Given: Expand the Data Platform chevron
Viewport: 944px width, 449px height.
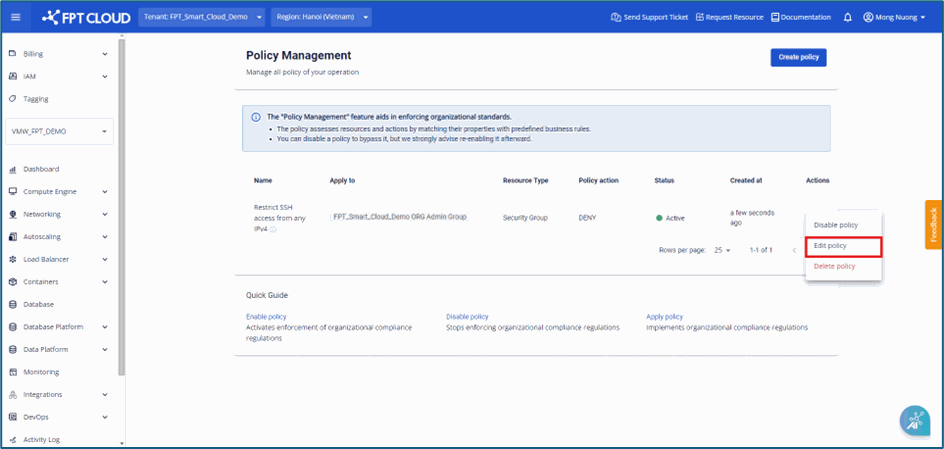Looking at the screenshot, I should click(105, 350).
